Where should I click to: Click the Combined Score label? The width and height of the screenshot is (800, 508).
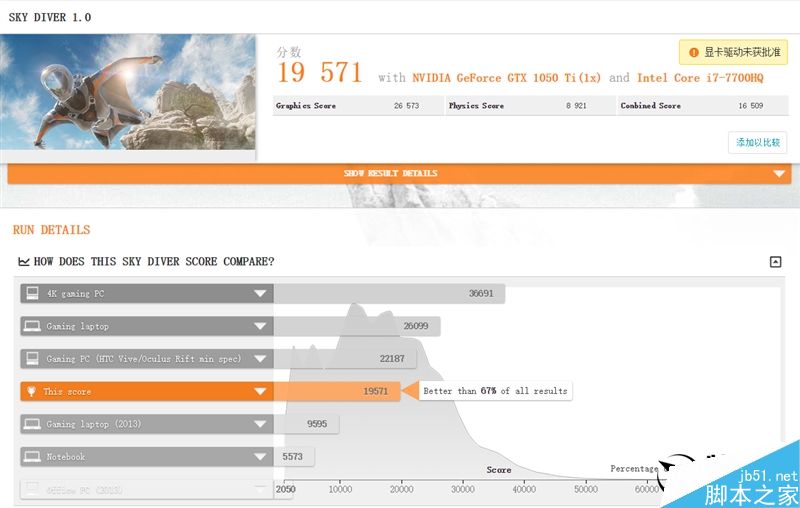tap(651, 106)
